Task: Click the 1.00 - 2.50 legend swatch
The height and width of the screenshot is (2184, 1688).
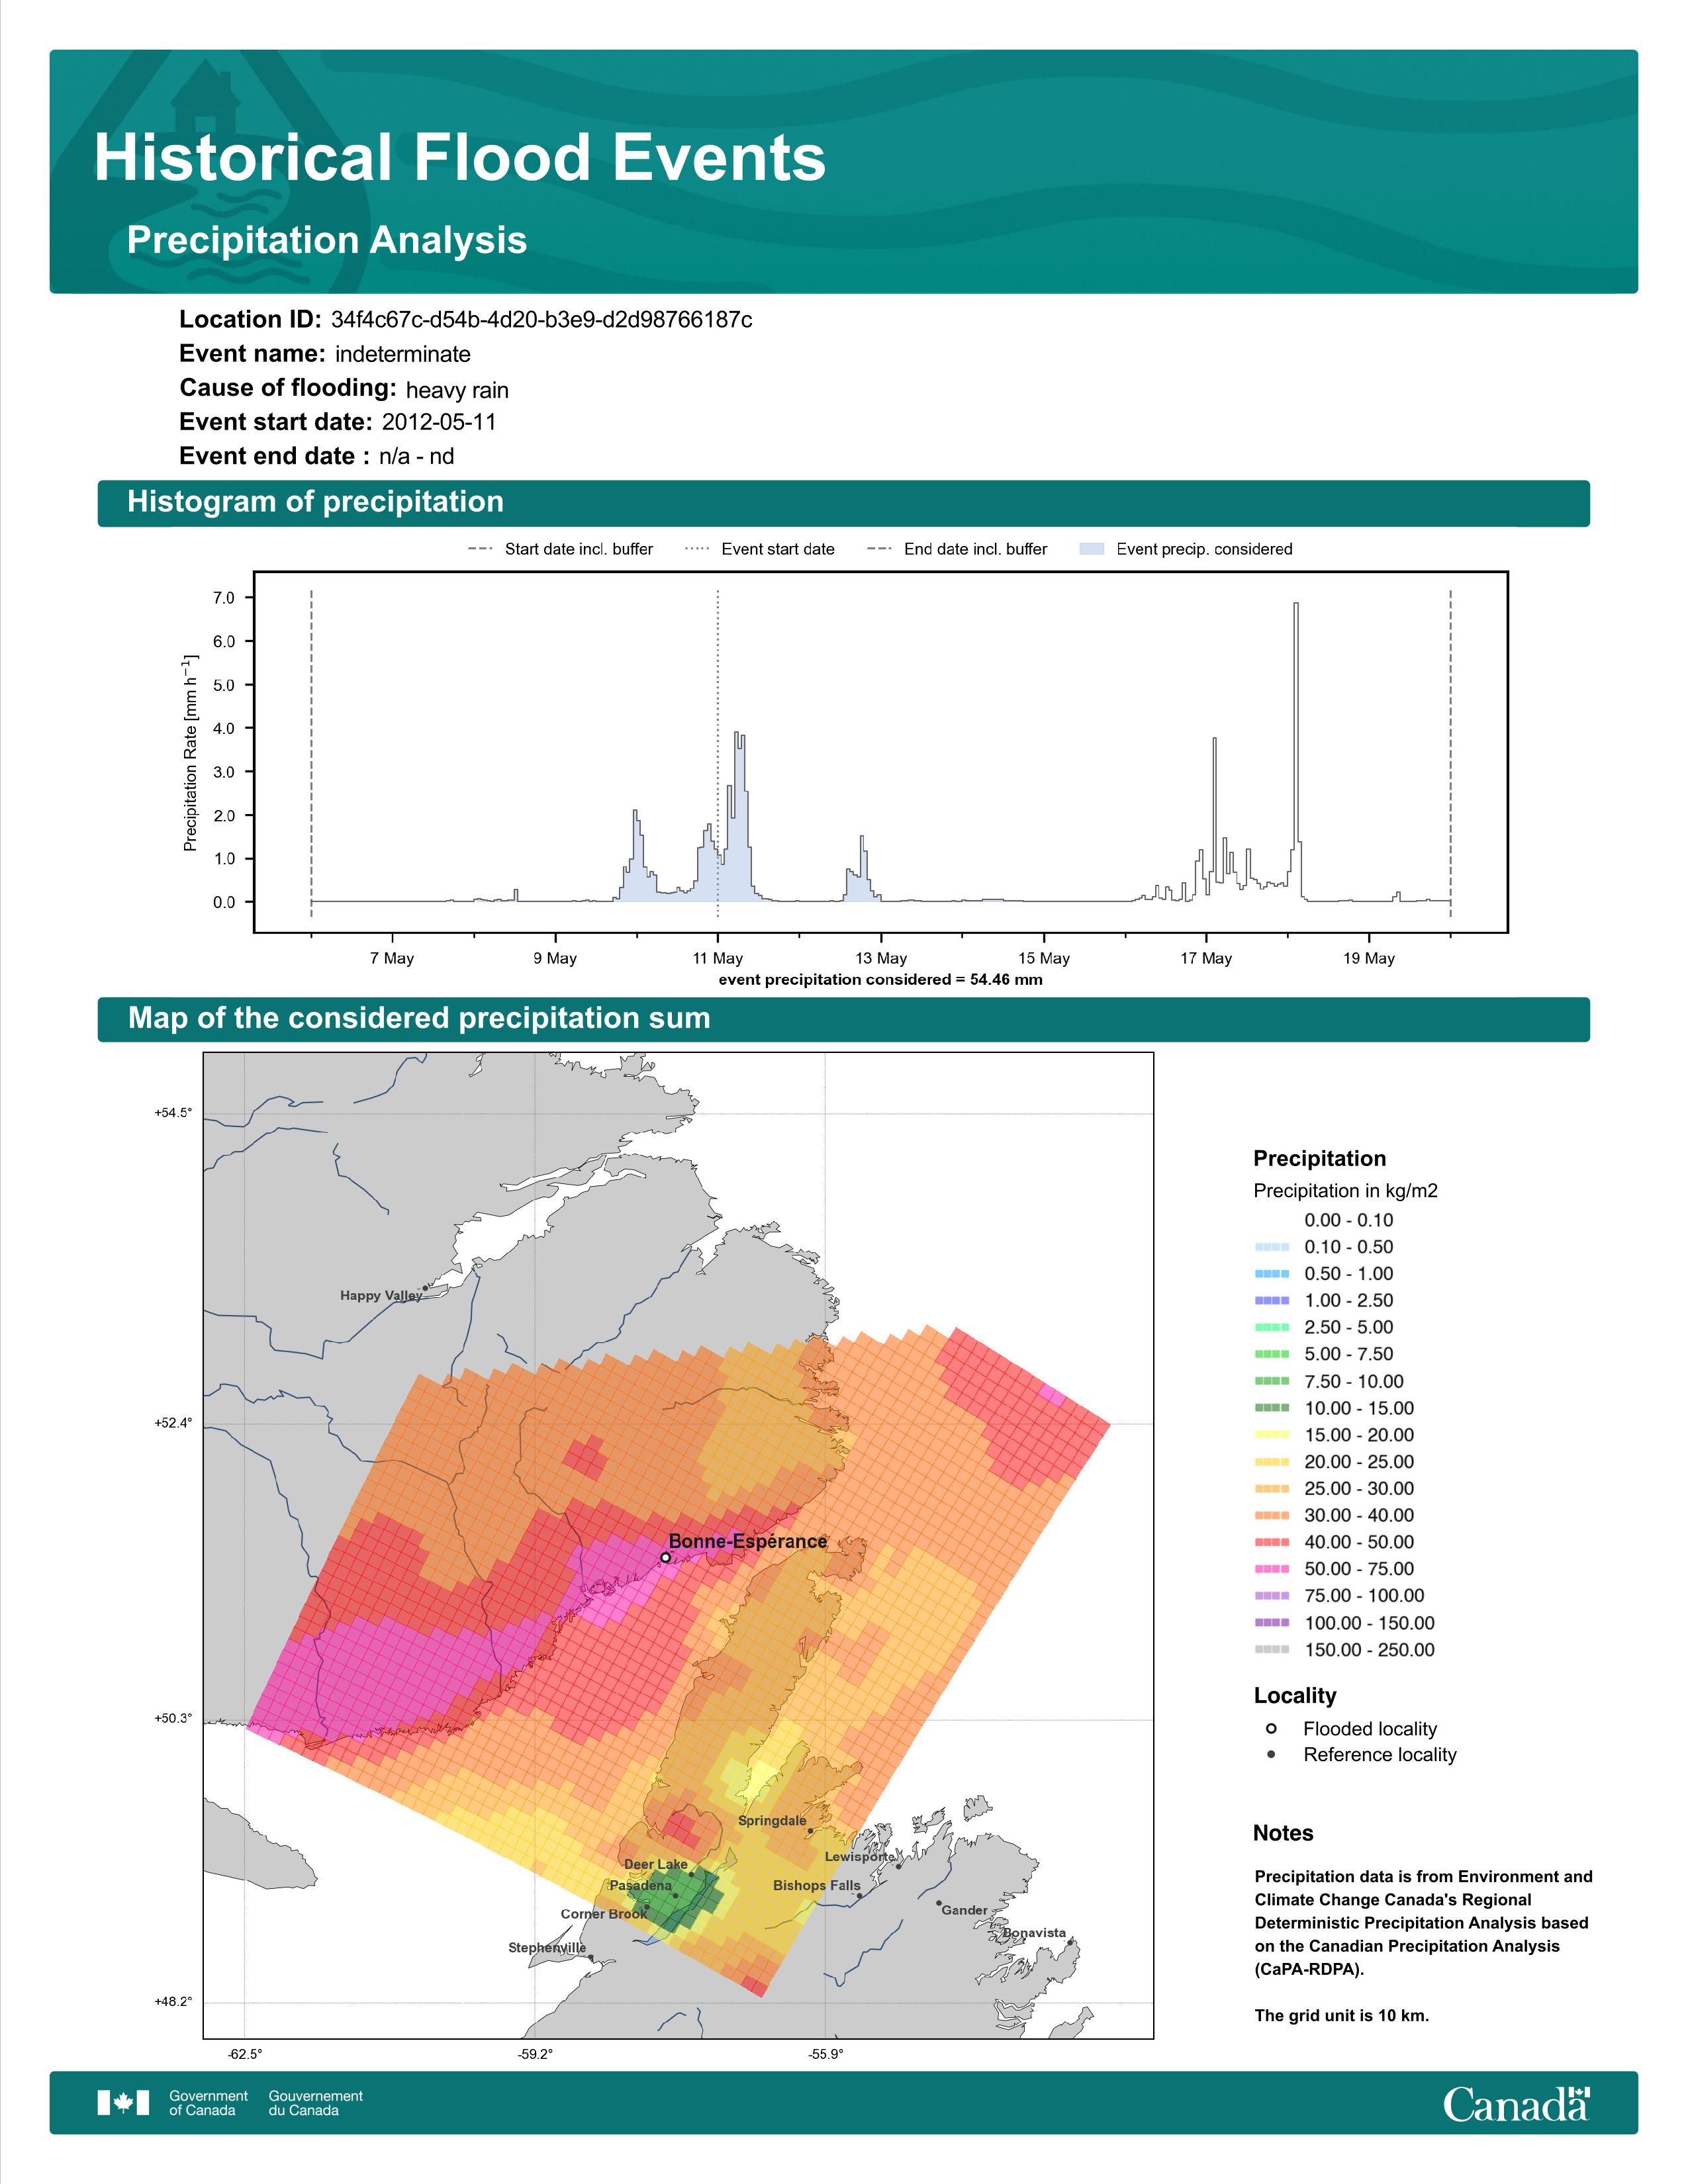Action: coord(1271,1301)
